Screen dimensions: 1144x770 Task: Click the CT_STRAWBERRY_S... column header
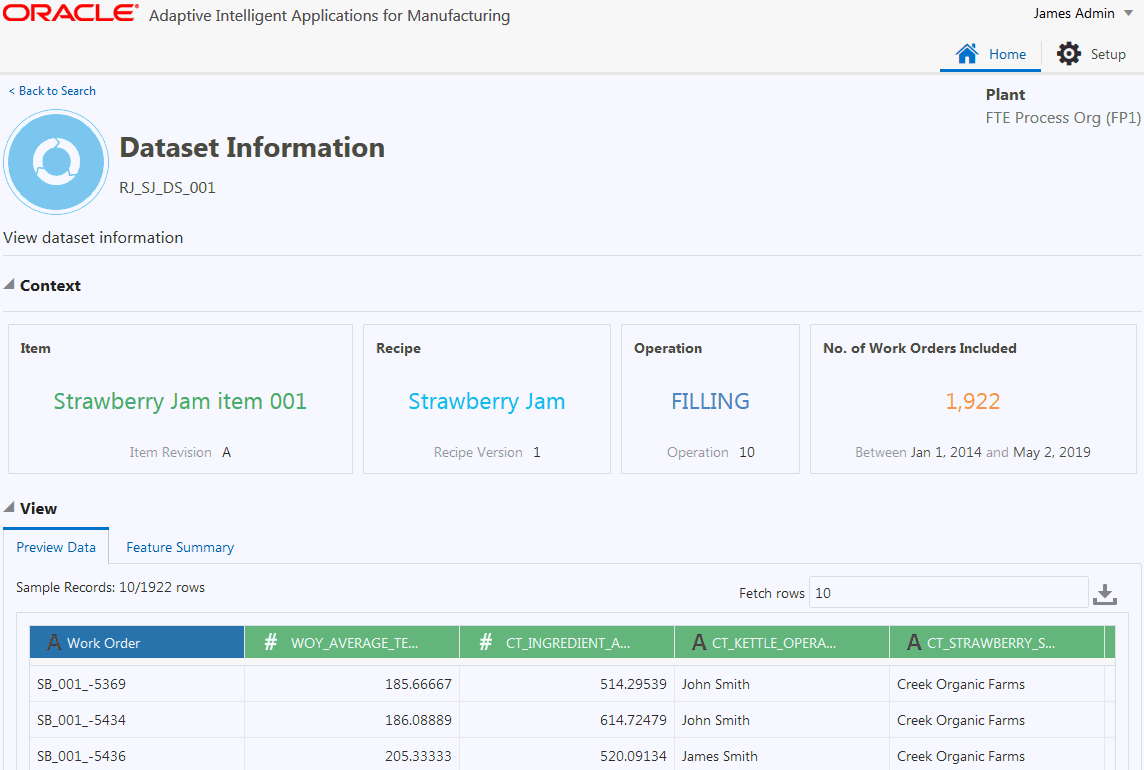click(x=997, y=642)
